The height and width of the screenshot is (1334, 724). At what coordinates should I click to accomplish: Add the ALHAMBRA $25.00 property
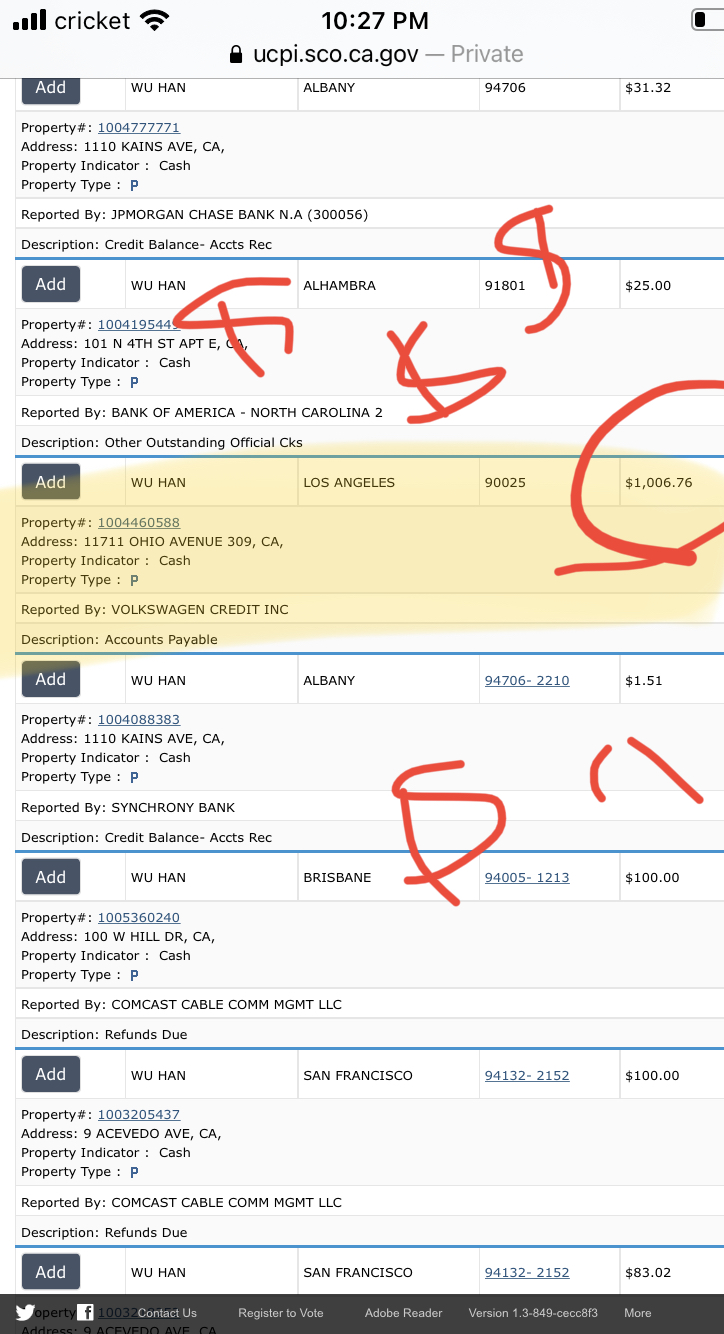coord(51,284)
